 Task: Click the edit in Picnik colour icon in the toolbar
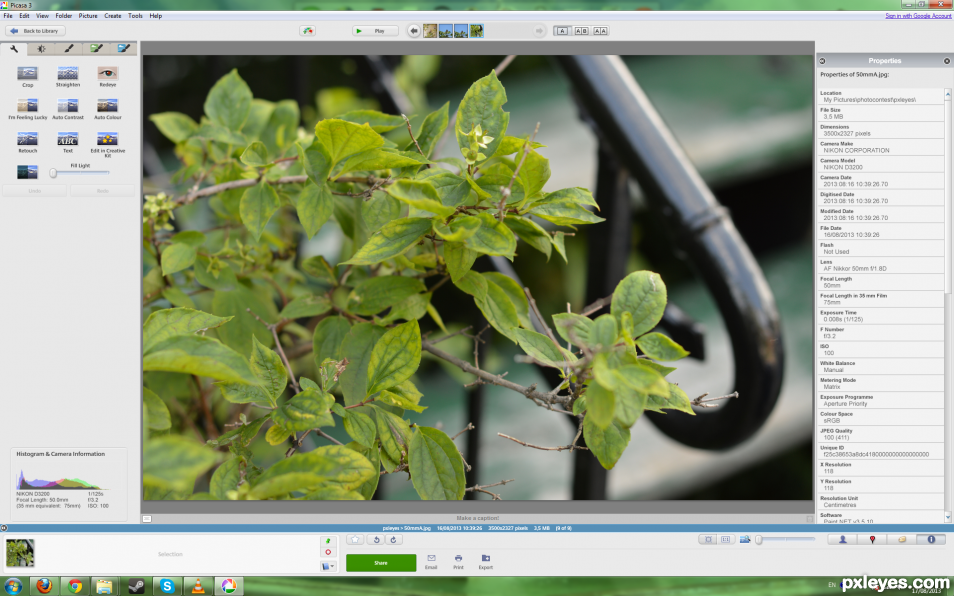coord(307,30)
